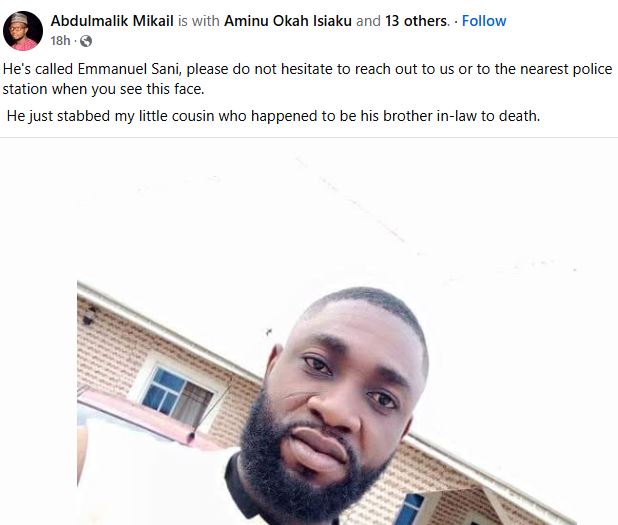Click the blue building window in photo
The image size is (618, 525).
coord(177,396)
